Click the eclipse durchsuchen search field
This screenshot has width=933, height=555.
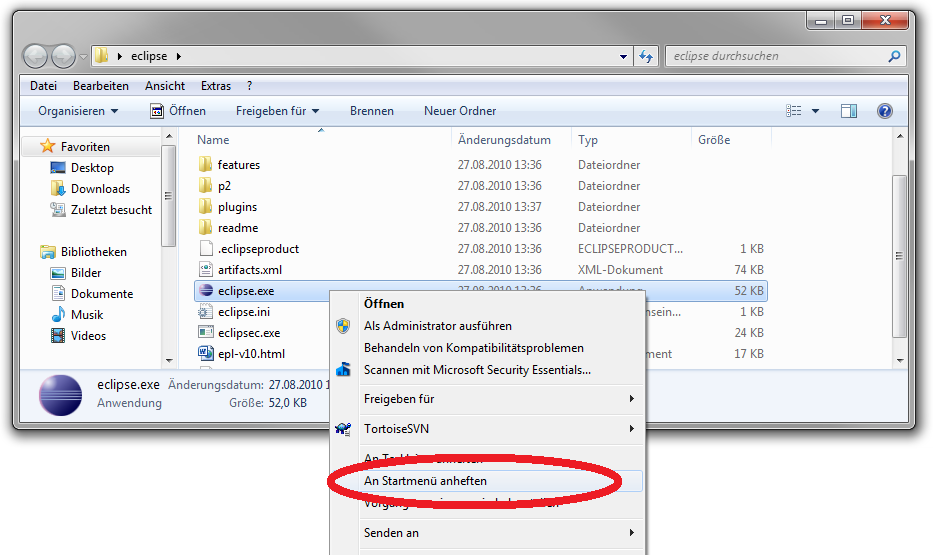pyautogui.click(x=775, y=56)
